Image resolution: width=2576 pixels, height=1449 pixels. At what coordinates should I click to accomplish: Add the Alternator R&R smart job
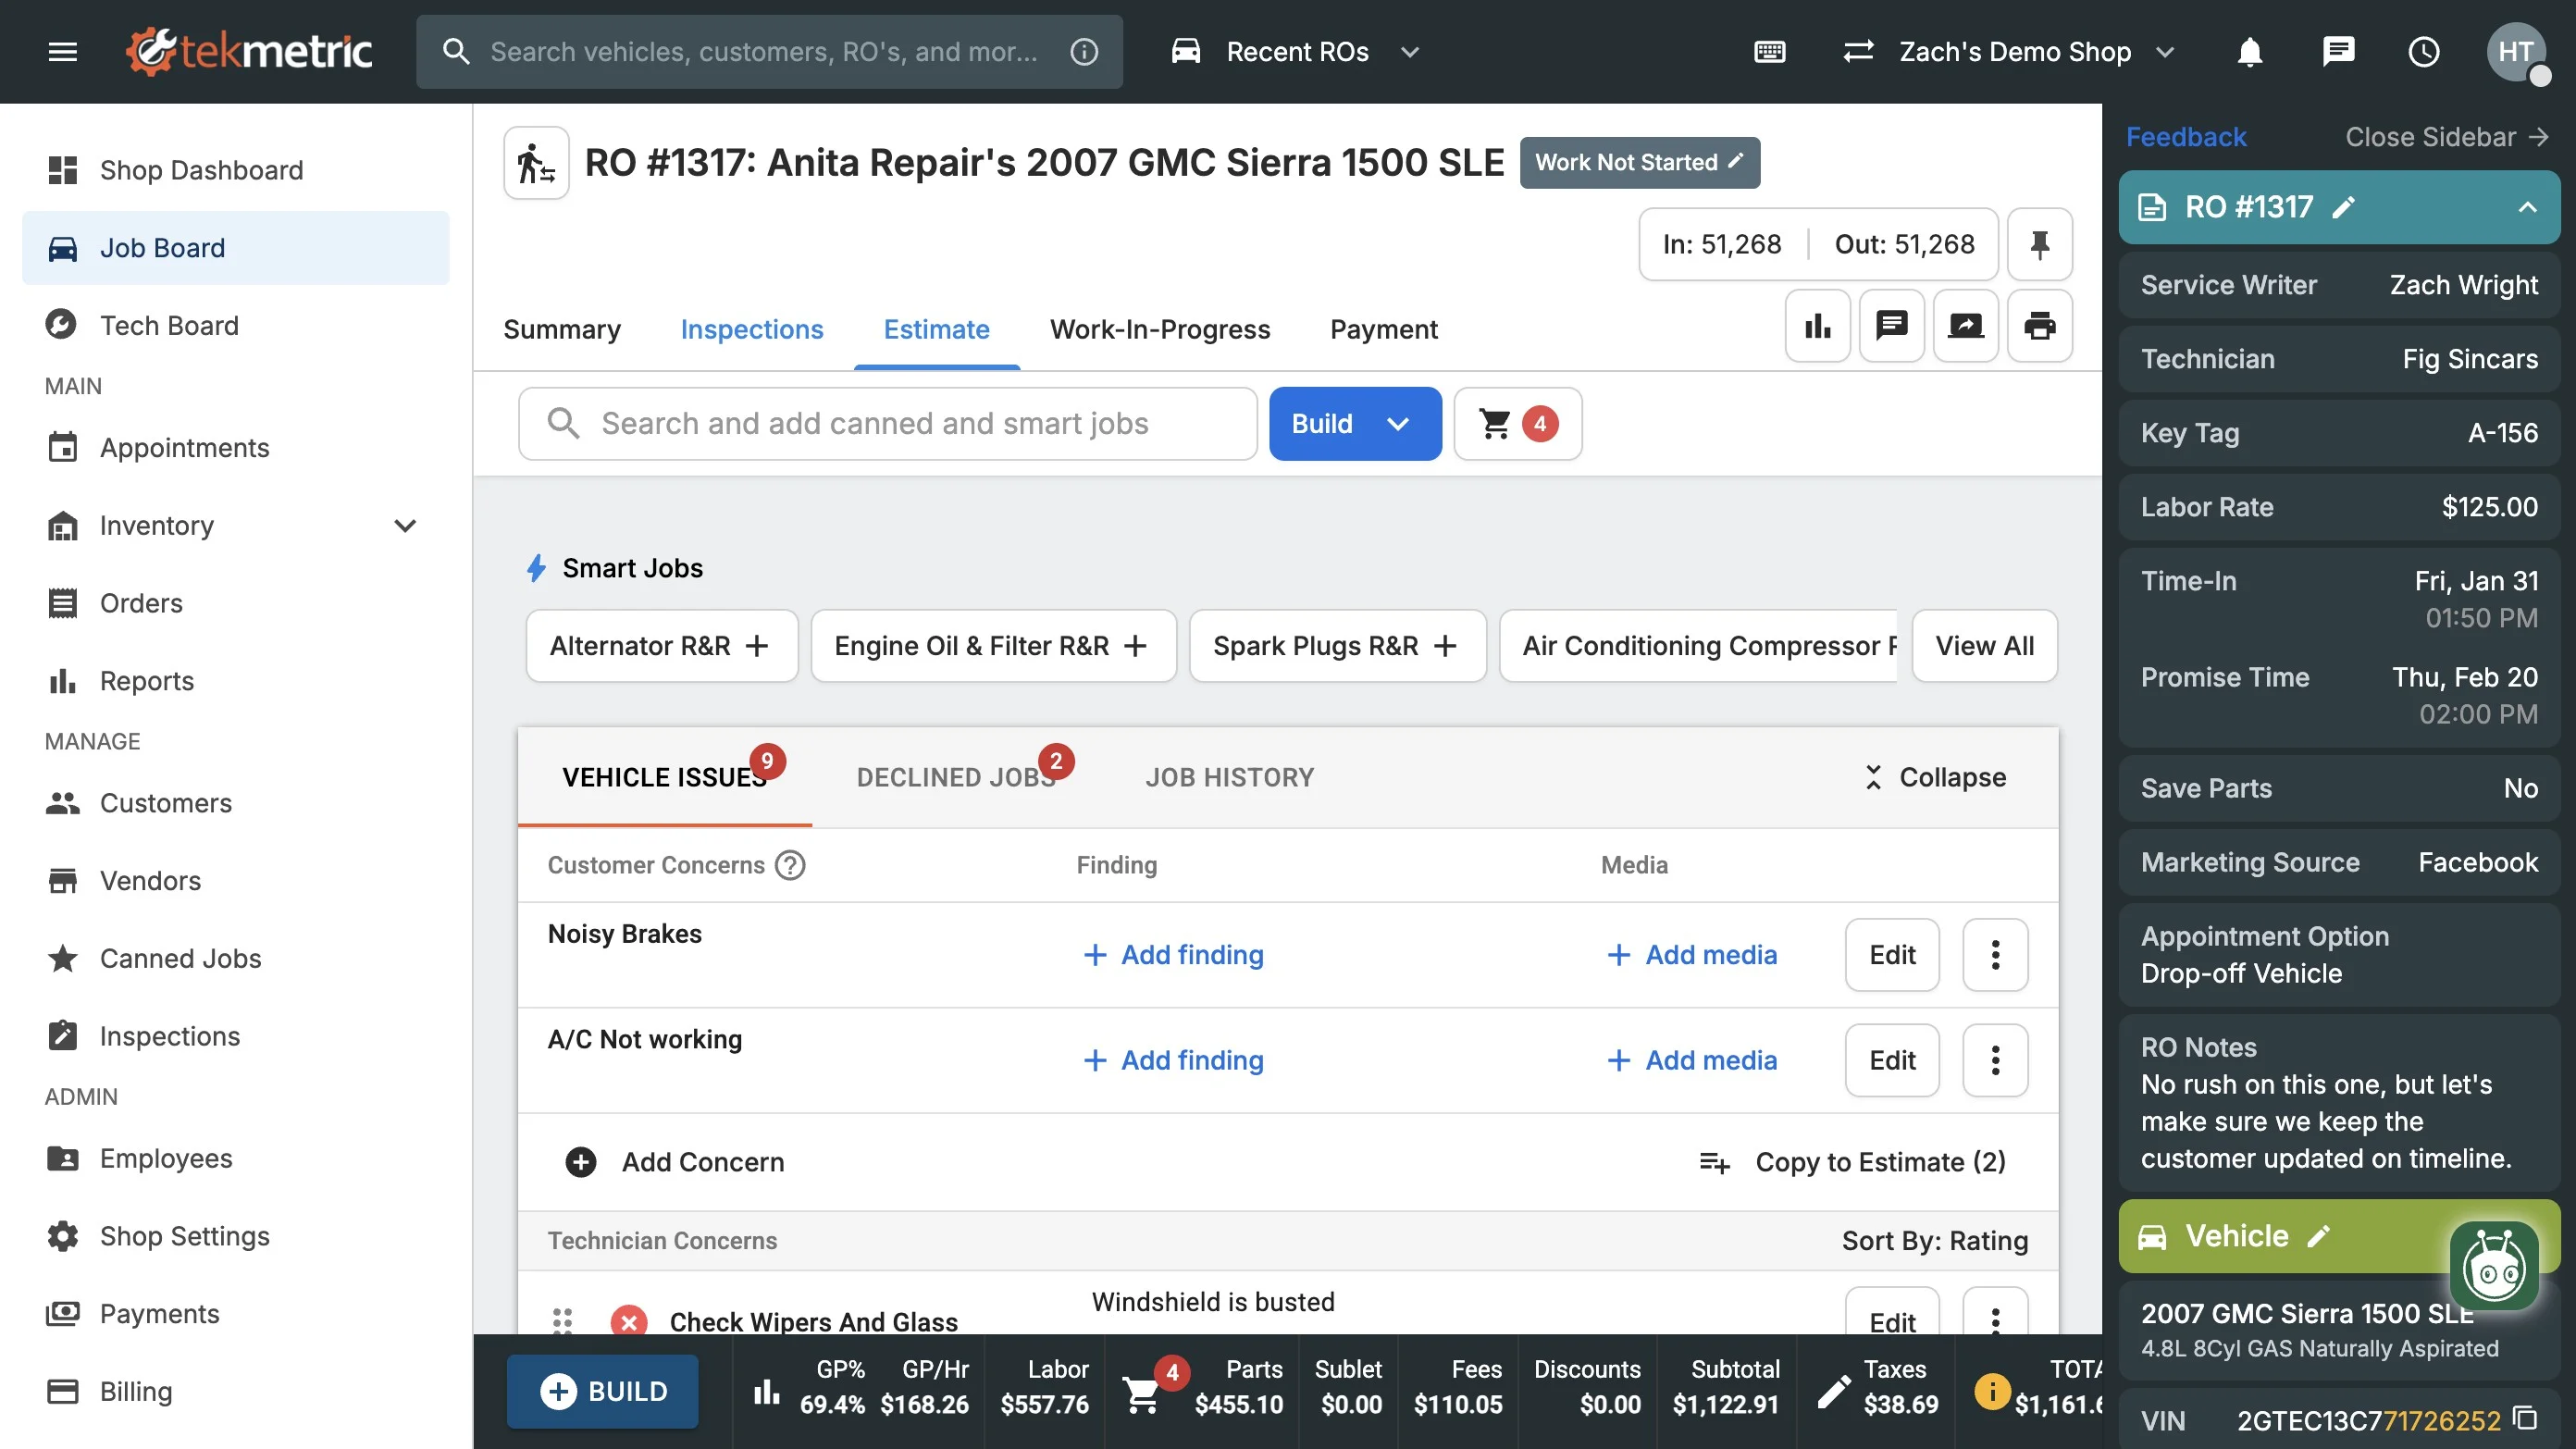661,646
